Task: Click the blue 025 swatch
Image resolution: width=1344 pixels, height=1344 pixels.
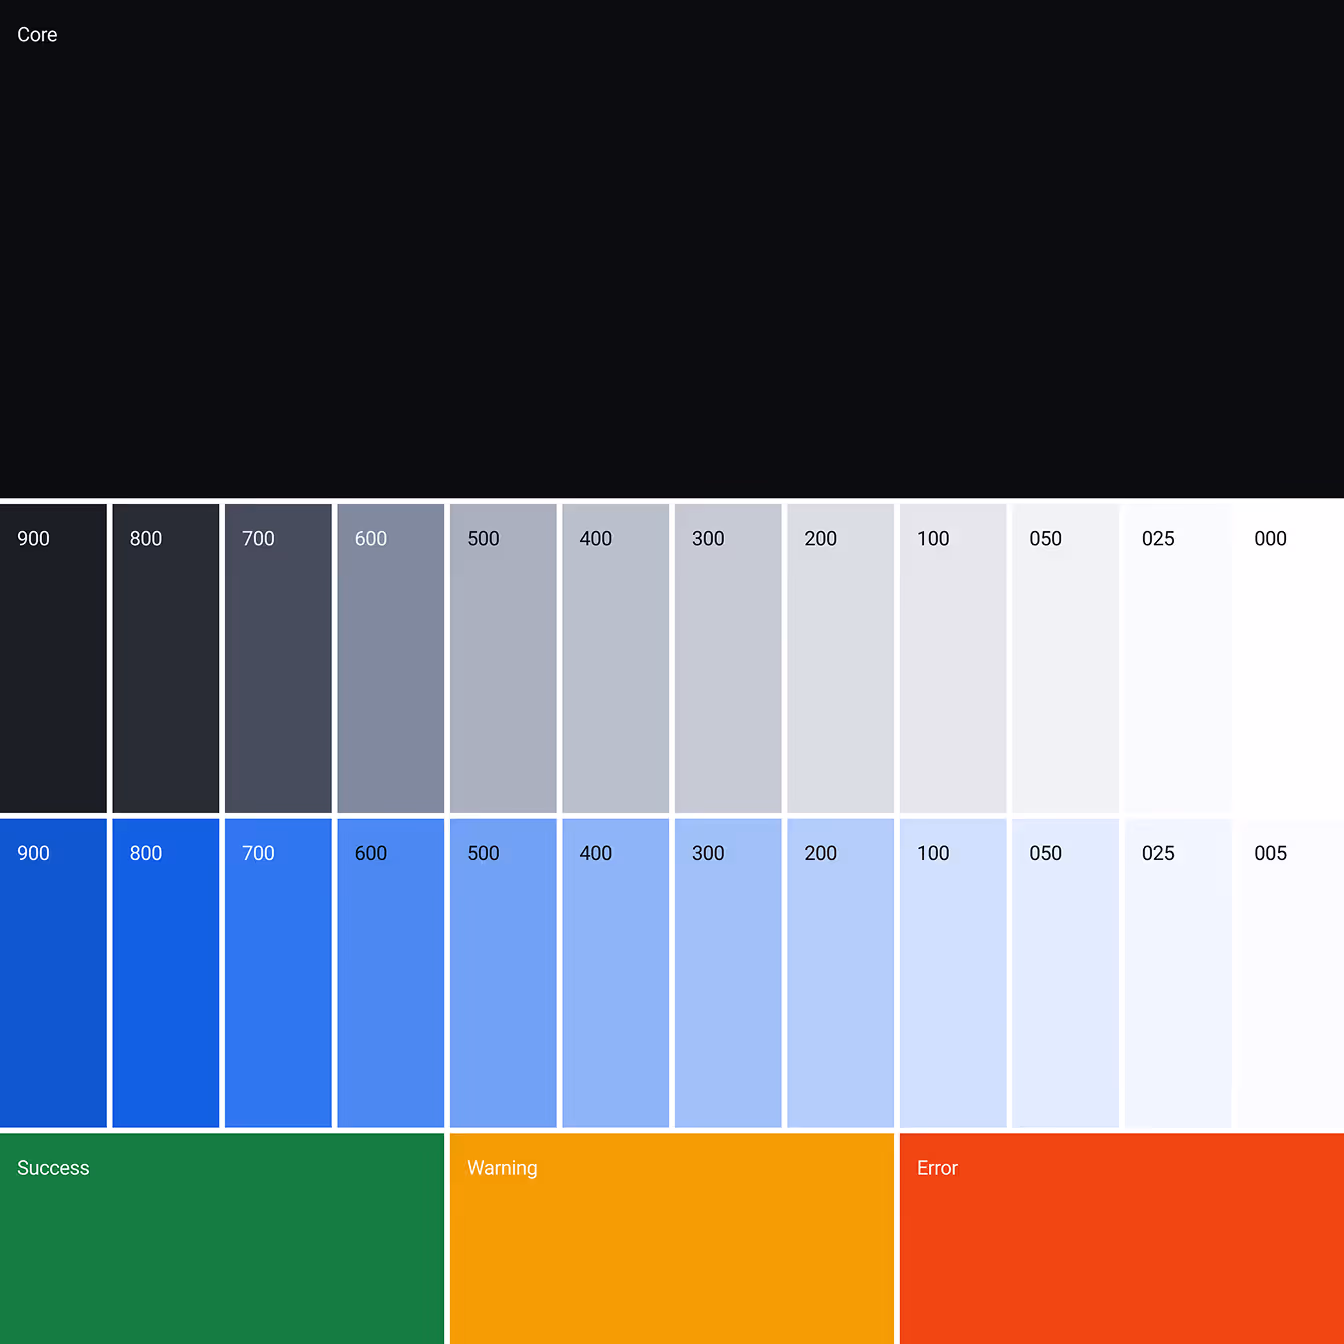Action: pyautogui.click(x=1178, y=973)
